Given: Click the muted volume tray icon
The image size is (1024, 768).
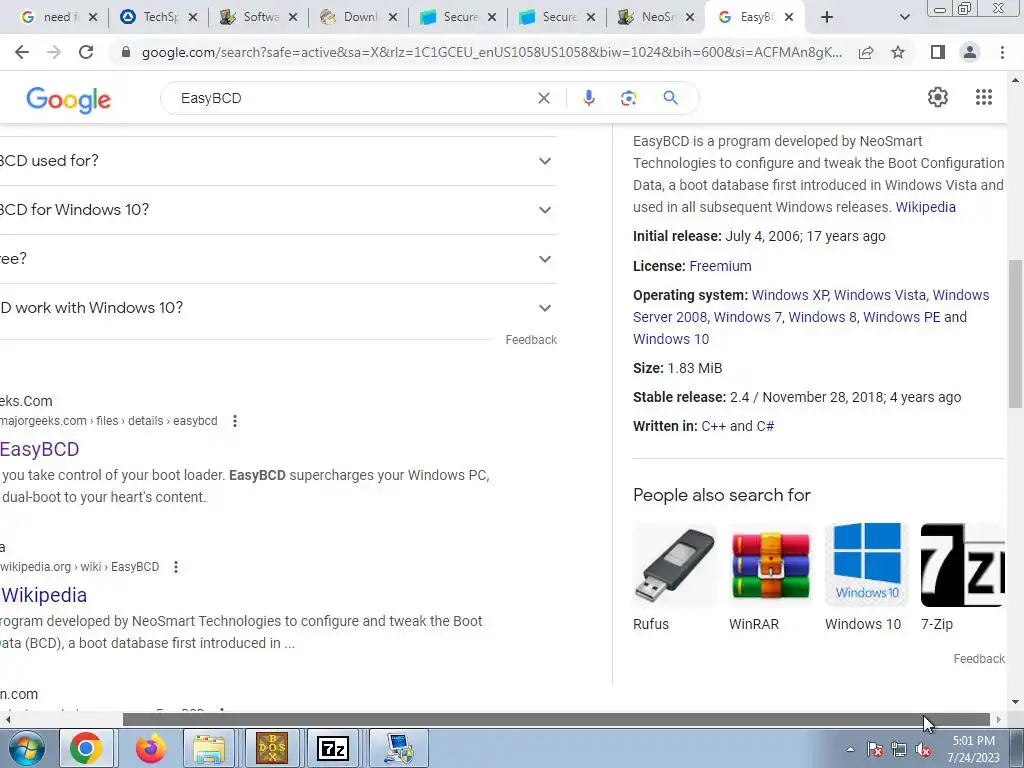Looking at the screenshot, I should tap(923, 750).
